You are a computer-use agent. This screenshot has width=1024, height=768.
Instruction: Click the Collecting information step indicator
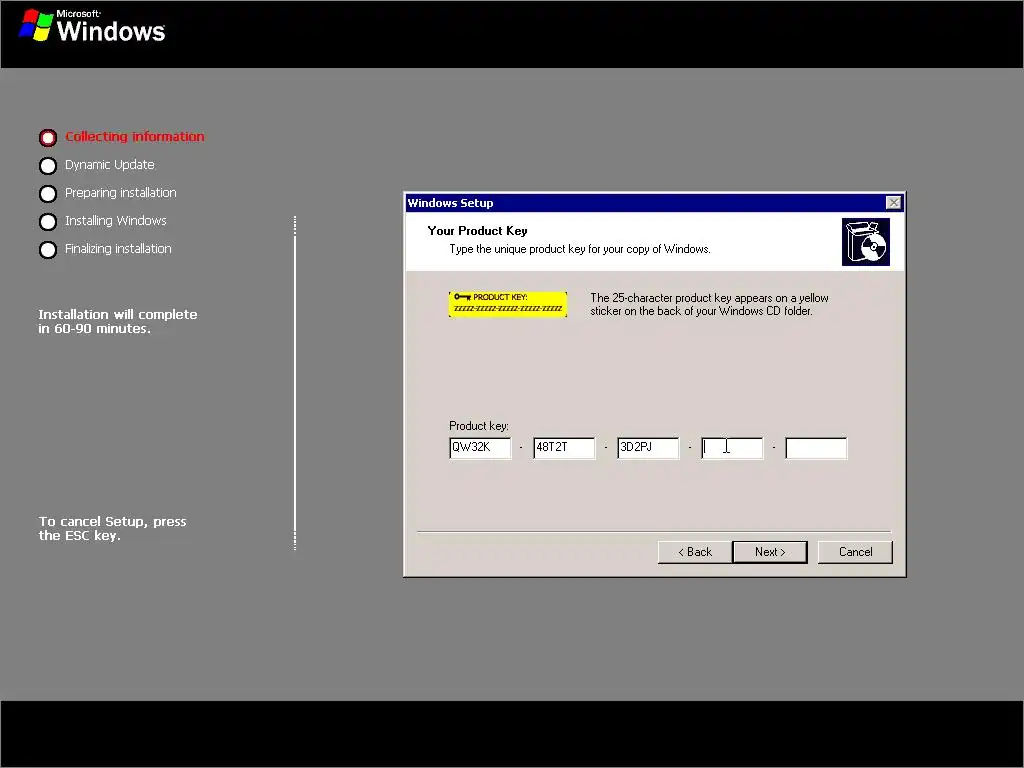pos(48,138)
